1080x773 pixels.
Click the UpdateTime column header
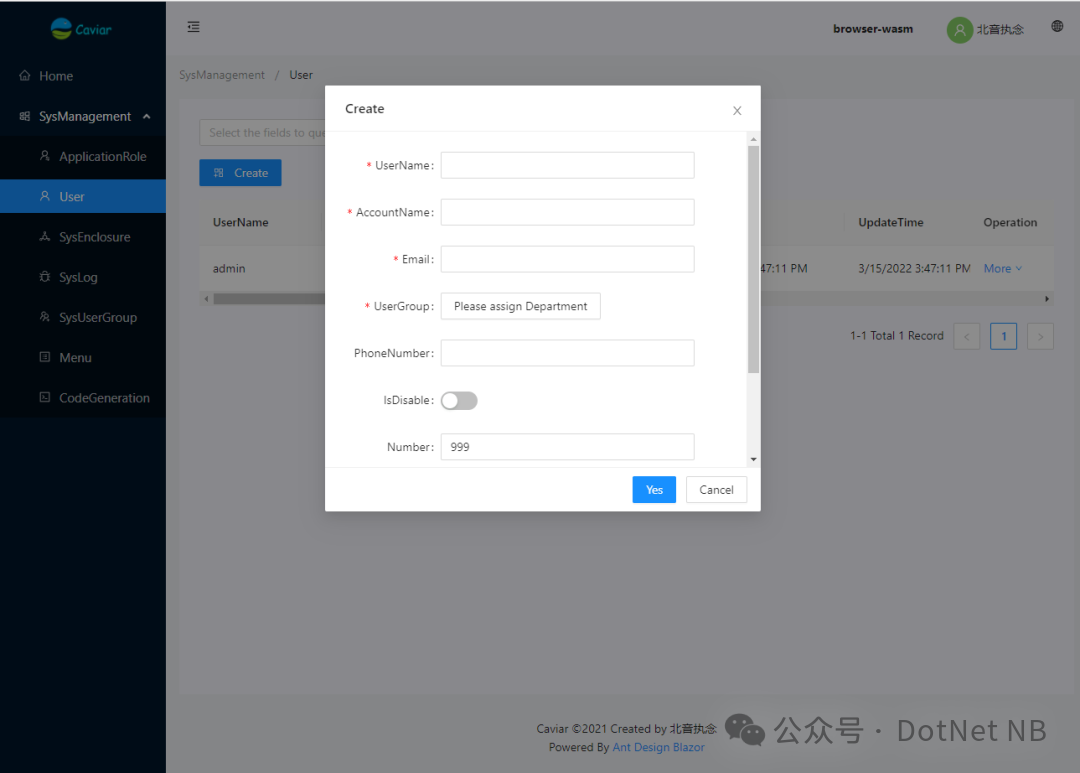(x=891, y=223)
